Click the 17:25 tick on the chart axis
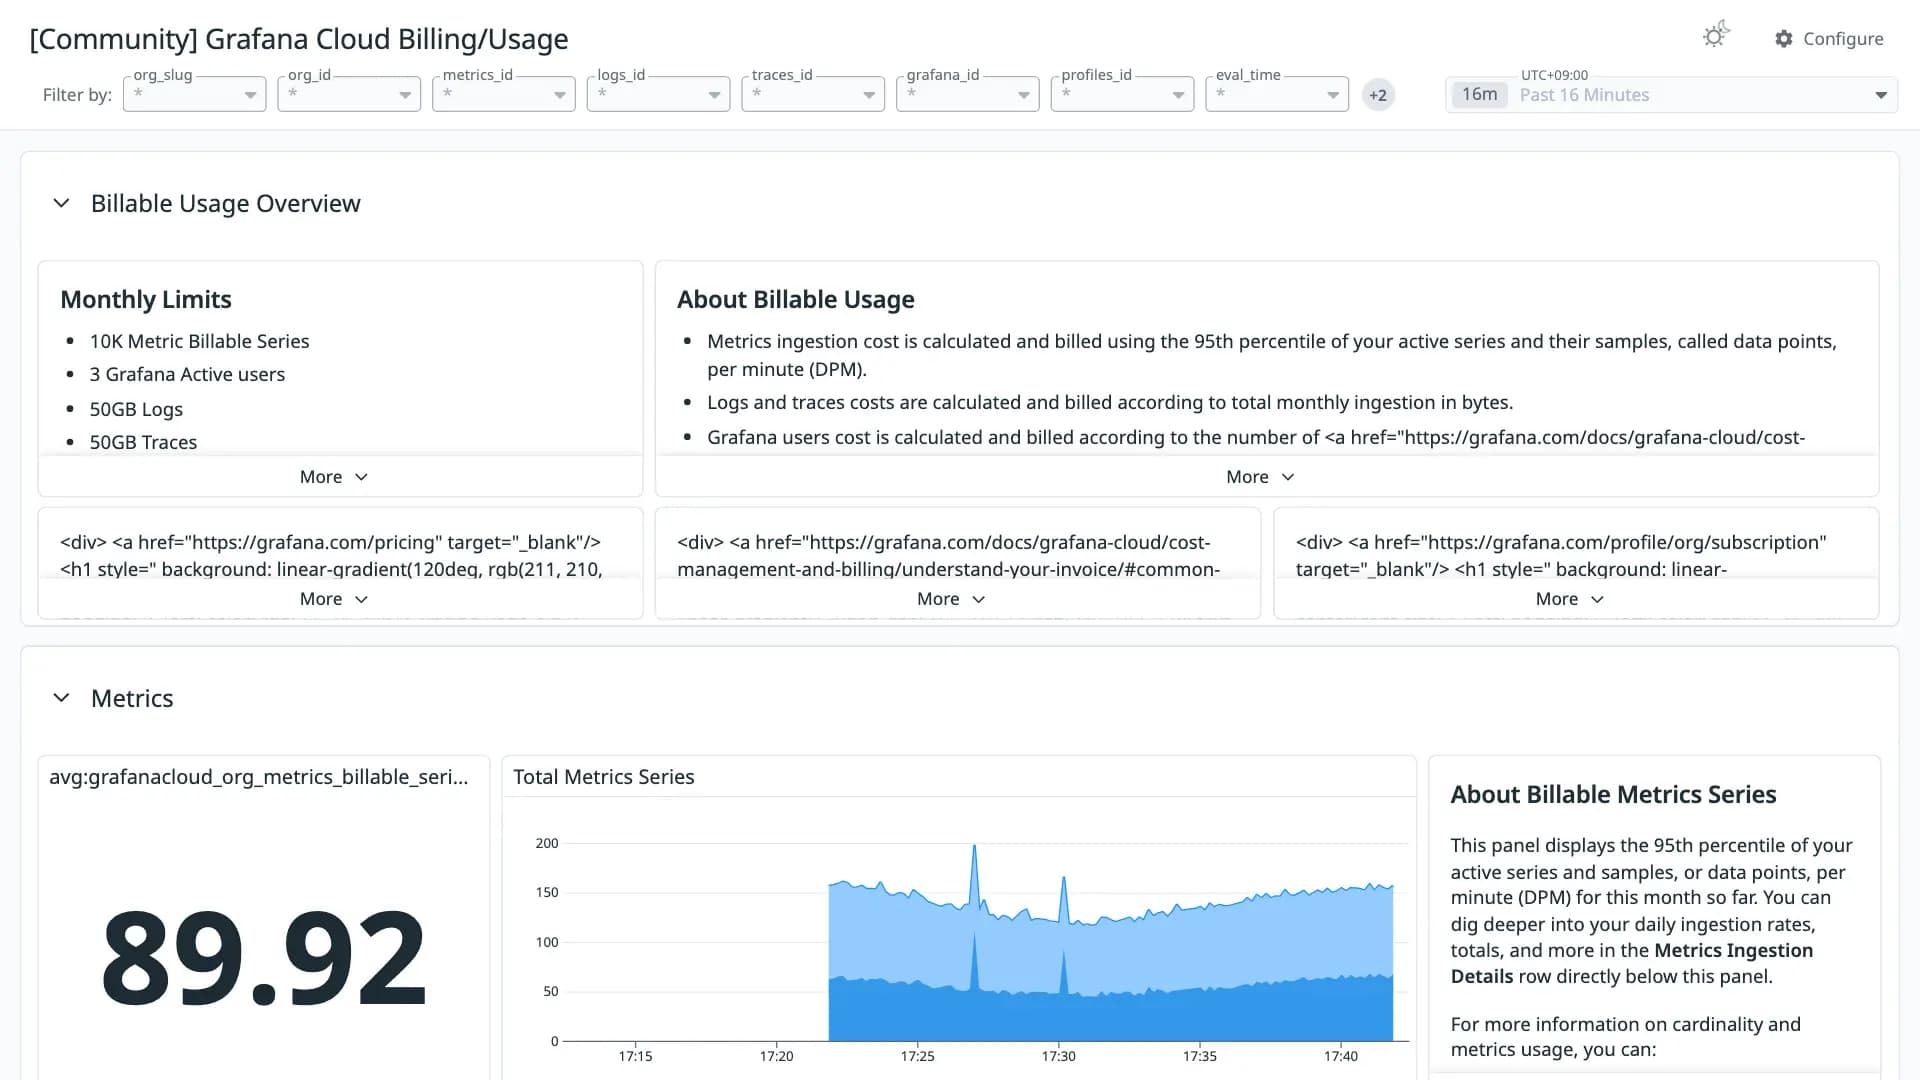The width and height of the screenshot is (1920, 1080). click(918, 1056)
